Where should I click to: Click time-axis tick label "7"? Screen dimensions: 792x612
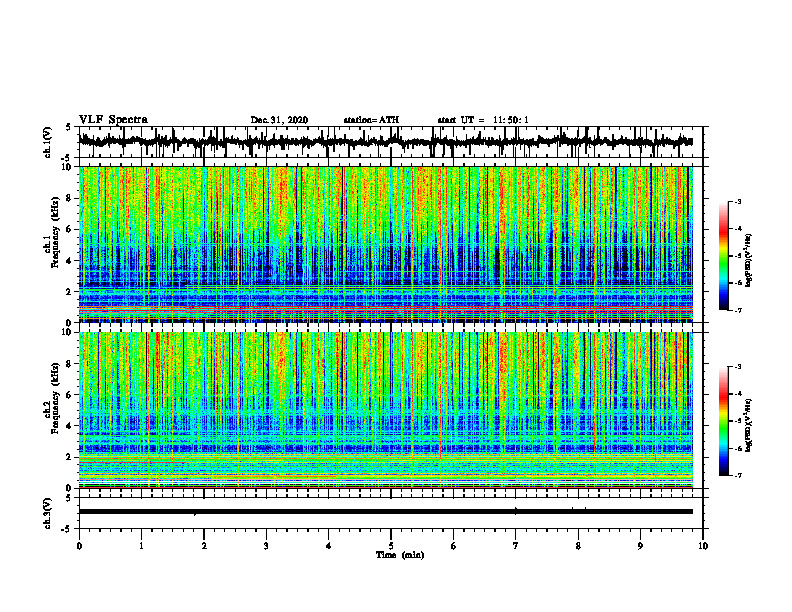[516, 546]
